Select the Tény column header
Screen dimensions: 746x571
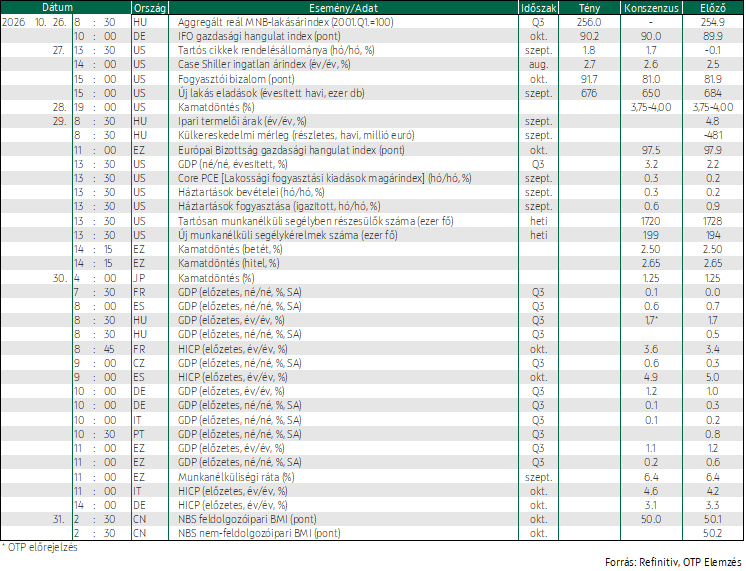[x=589, y=8]
